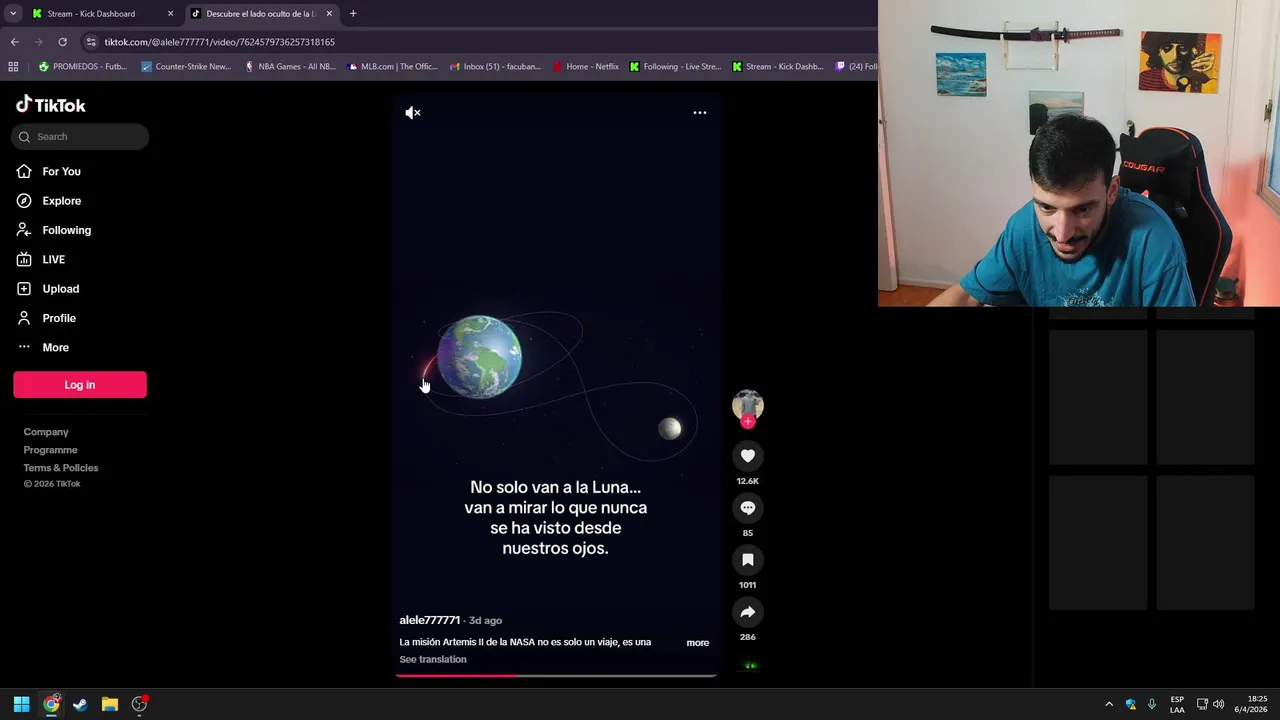Open the Following - Live Streams Kick bookmark
Screen dimensions: 1280x720
(675, 67)
